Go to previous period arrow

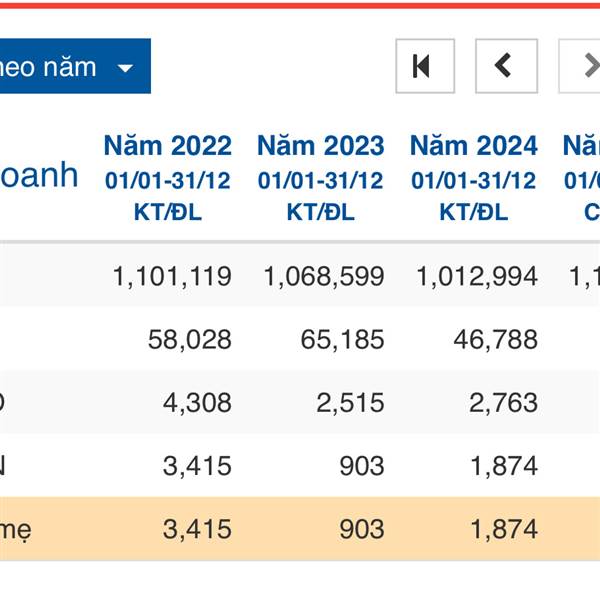click(x=506, y=66)
